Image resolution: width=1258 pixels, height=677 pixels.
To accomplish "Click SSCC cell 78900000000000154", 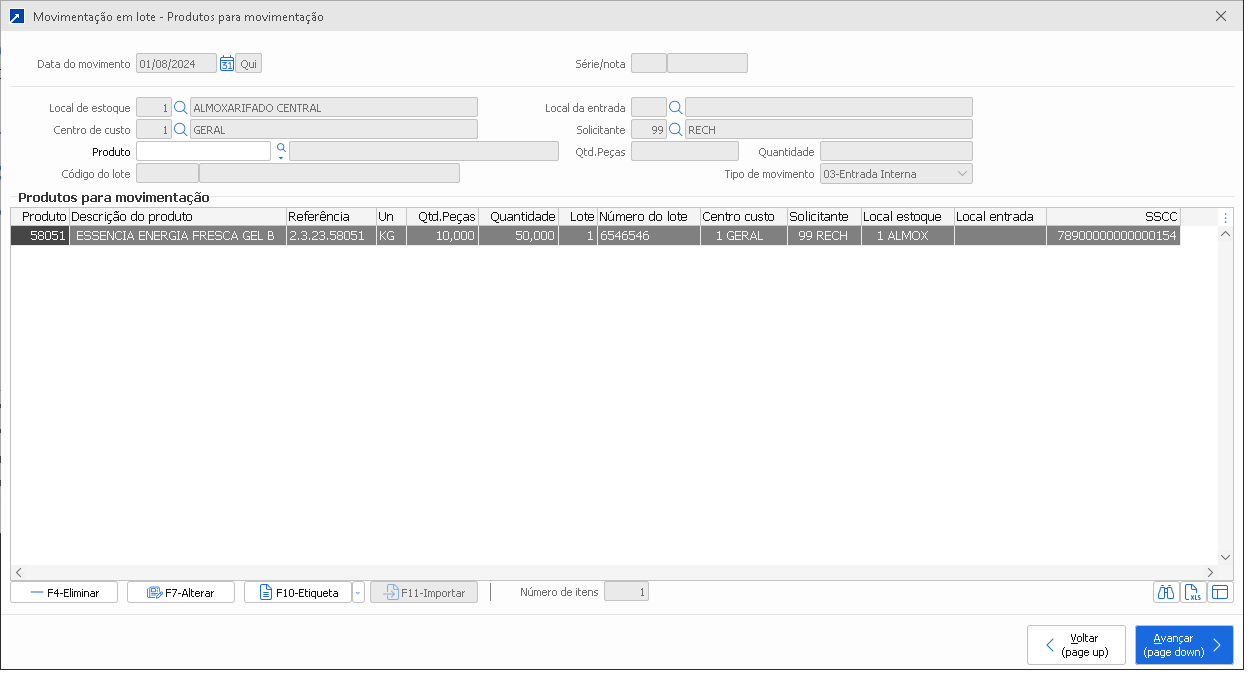I will click(x=1114, y=236).
